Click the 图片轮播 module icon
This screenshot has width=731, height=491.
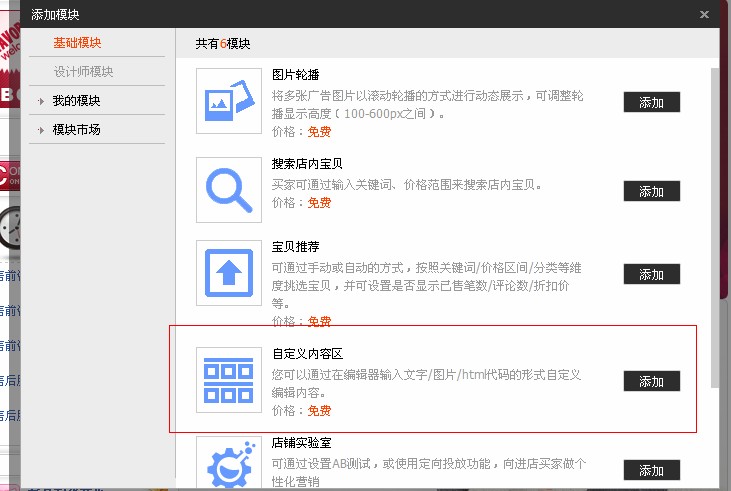point(229,101)
